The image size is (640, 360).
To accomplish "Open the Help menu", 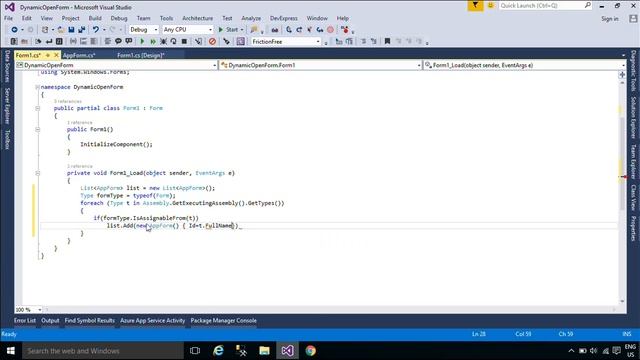I will click(x=342, y=18).
